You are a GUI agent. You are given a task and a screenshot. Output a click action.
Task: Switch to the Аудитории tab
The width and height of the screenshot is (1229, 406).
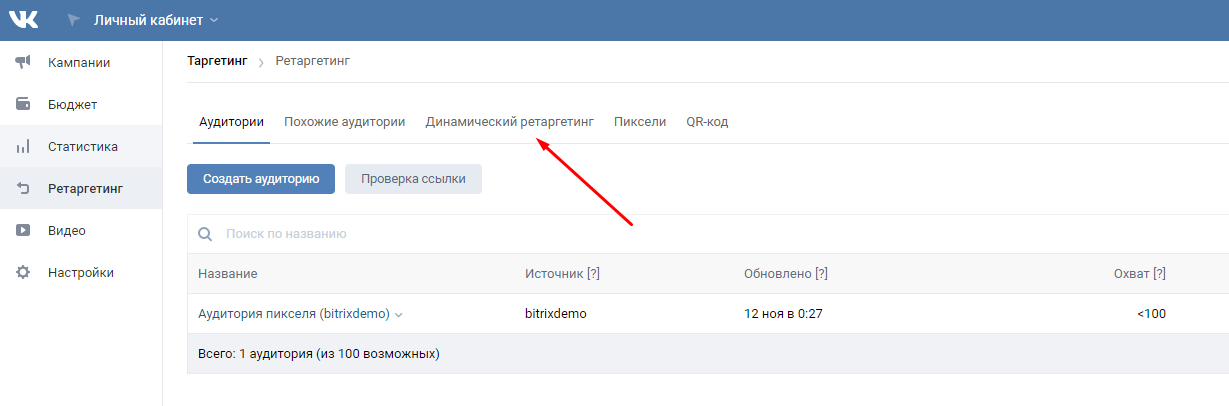(x=232, y=122)
